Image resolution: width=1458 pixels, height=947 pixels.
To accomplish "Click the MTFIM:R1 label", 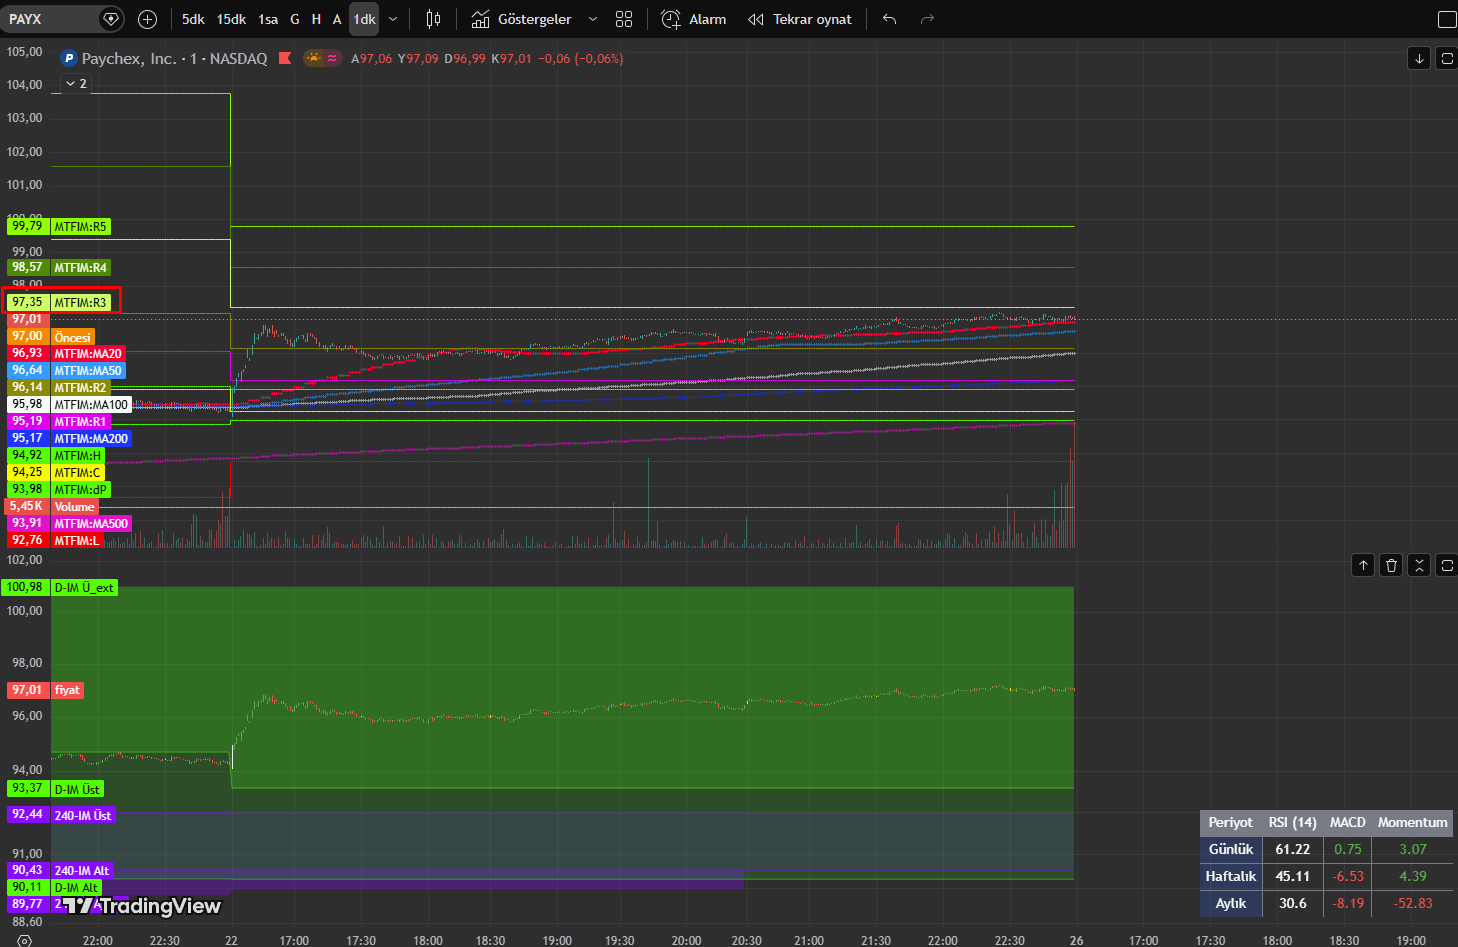I will pyautogui.click(x=80, y=422).
